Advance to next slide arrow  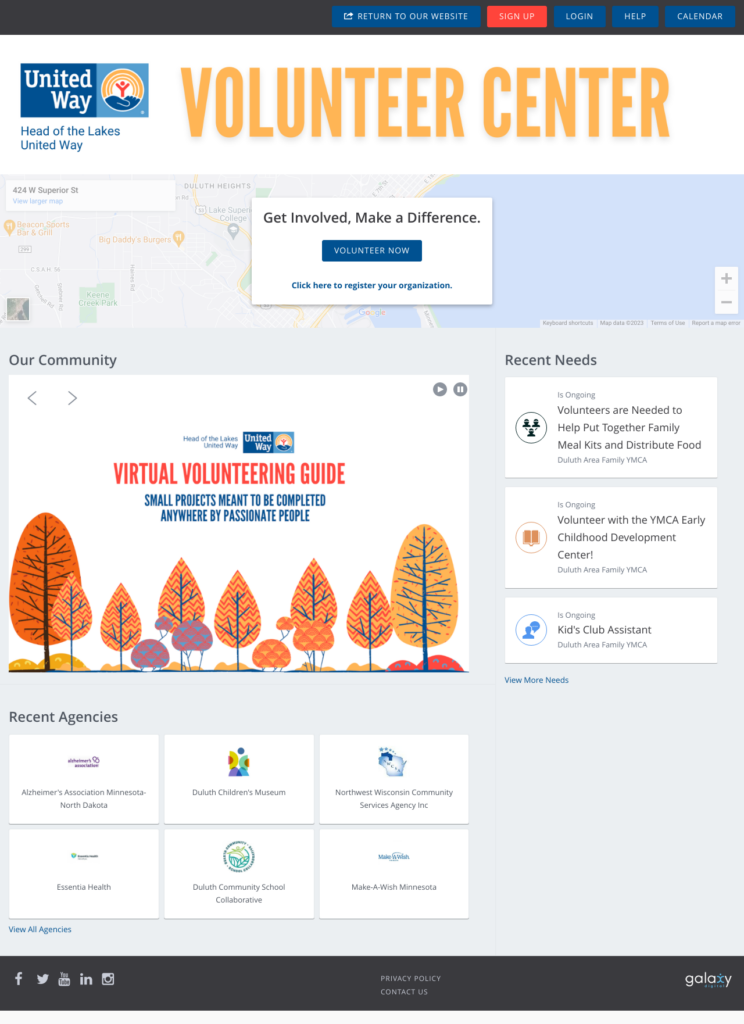coord(72,398)
